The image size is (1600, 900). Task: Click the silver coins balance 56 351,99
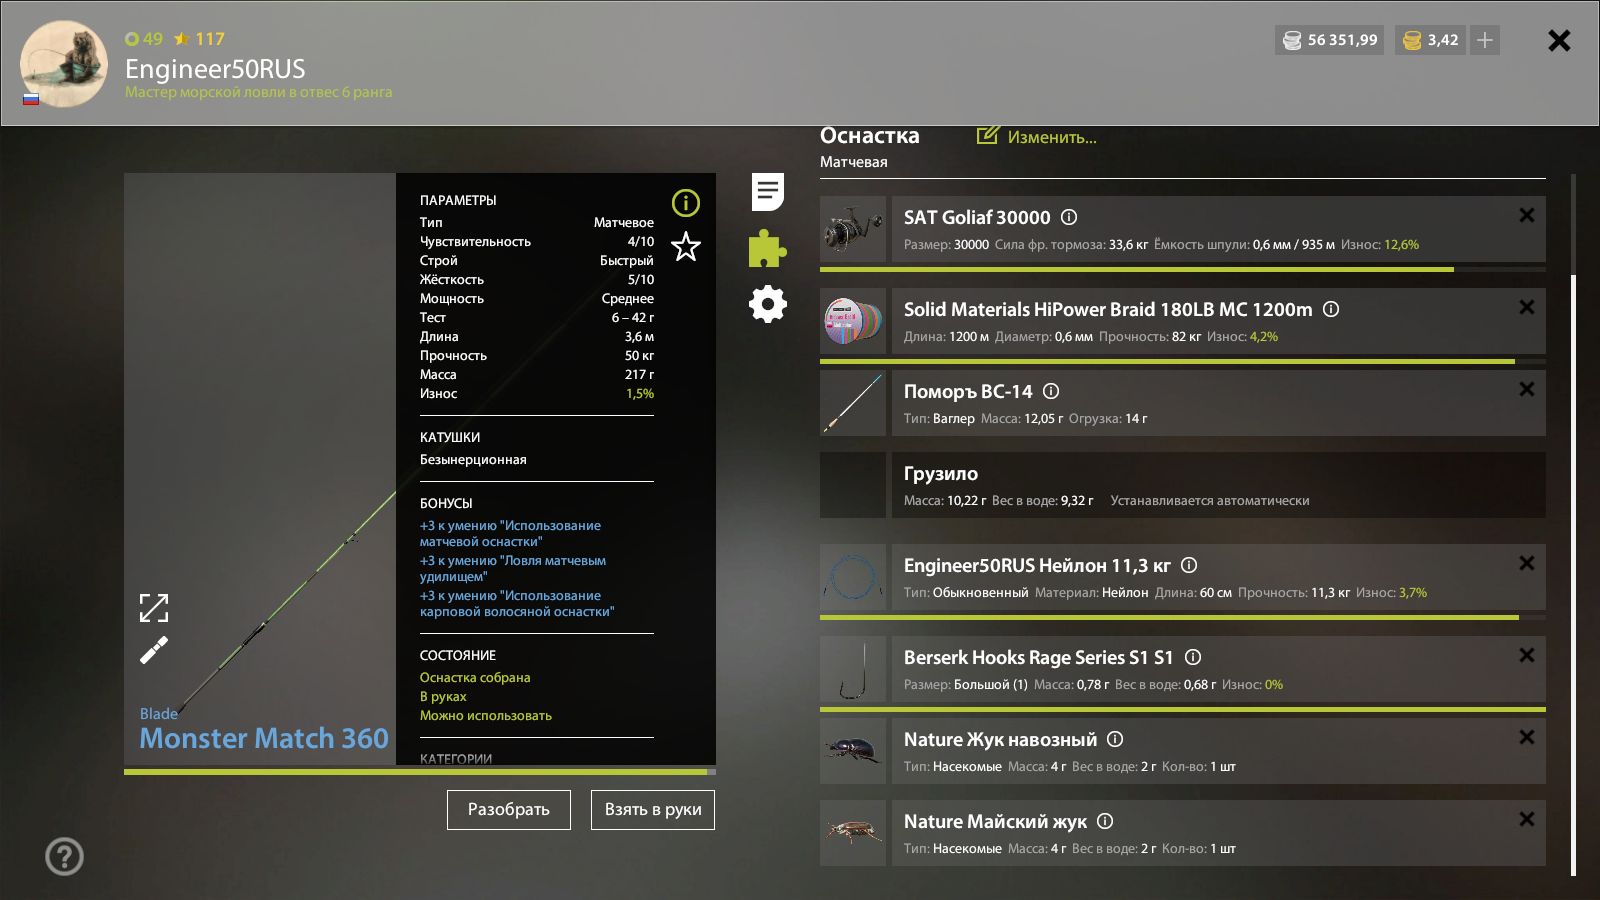[x=1330, y=40]
